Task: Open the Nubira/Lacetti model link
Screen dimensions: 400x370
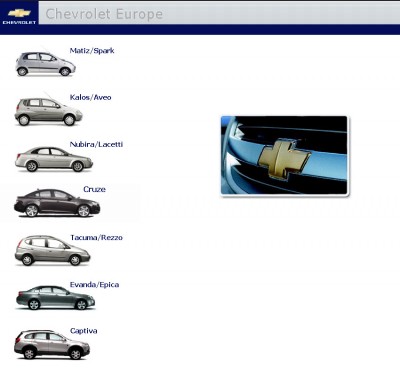Action: pos(96,144)
